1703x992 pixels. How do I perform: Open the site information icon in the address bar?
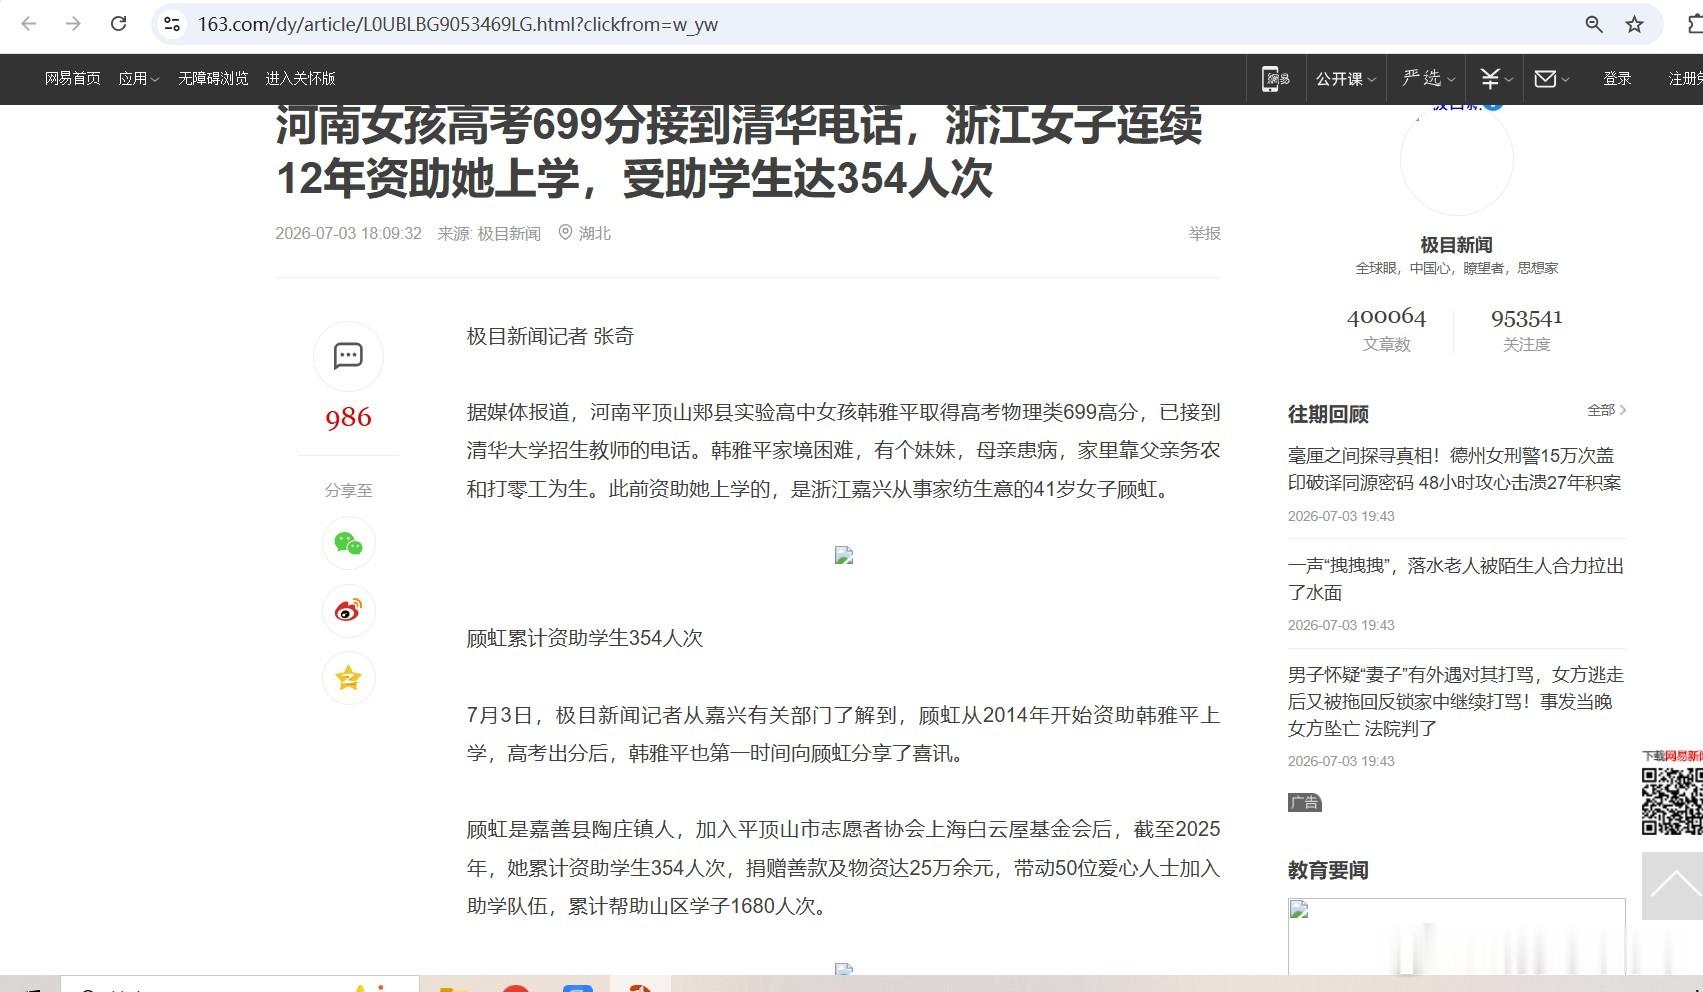[172, 24]
